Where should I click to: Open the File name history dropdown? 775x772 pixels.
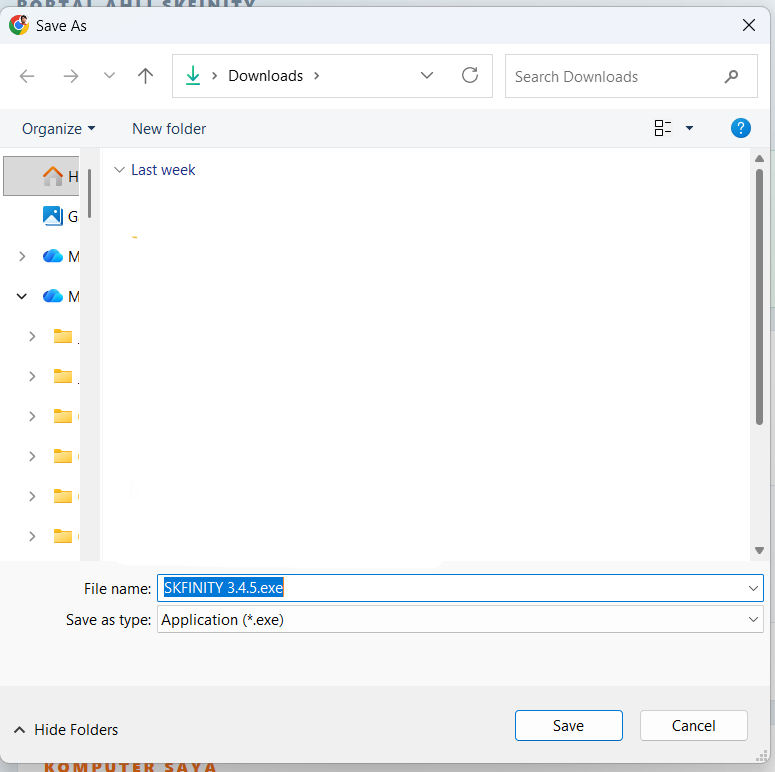(x=753, y=588)
